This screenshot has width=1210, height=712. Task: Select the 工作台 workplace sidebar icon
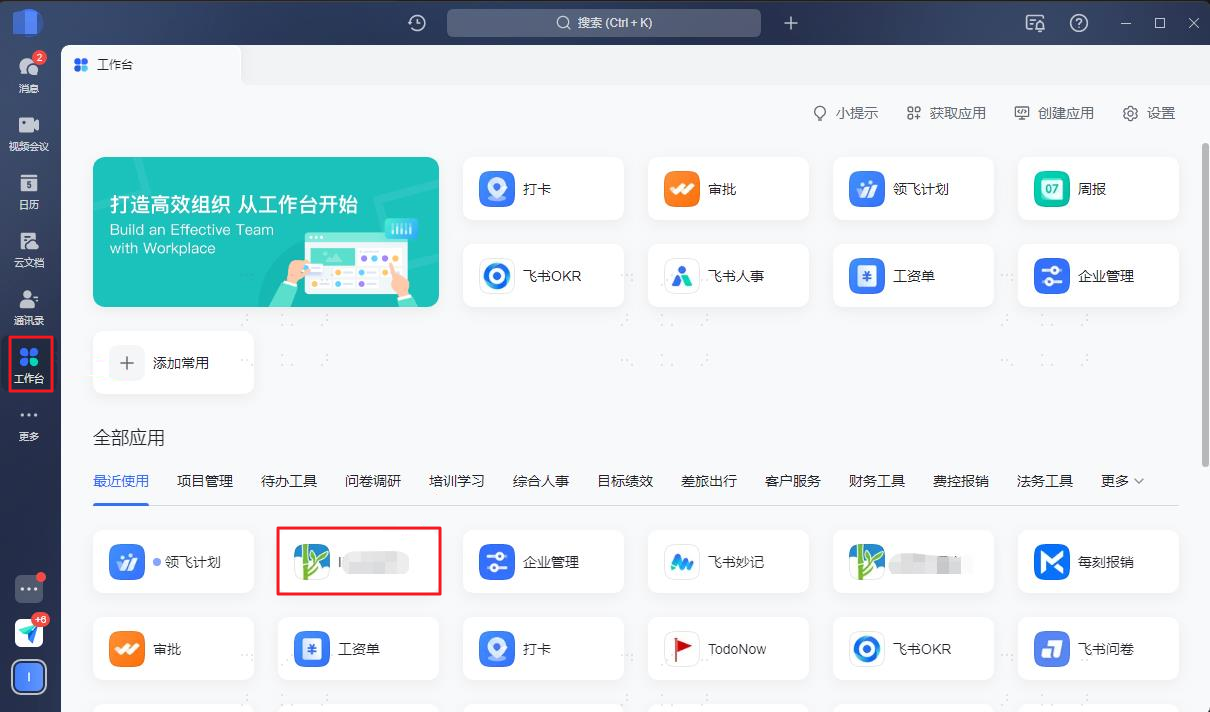(29, 364)
